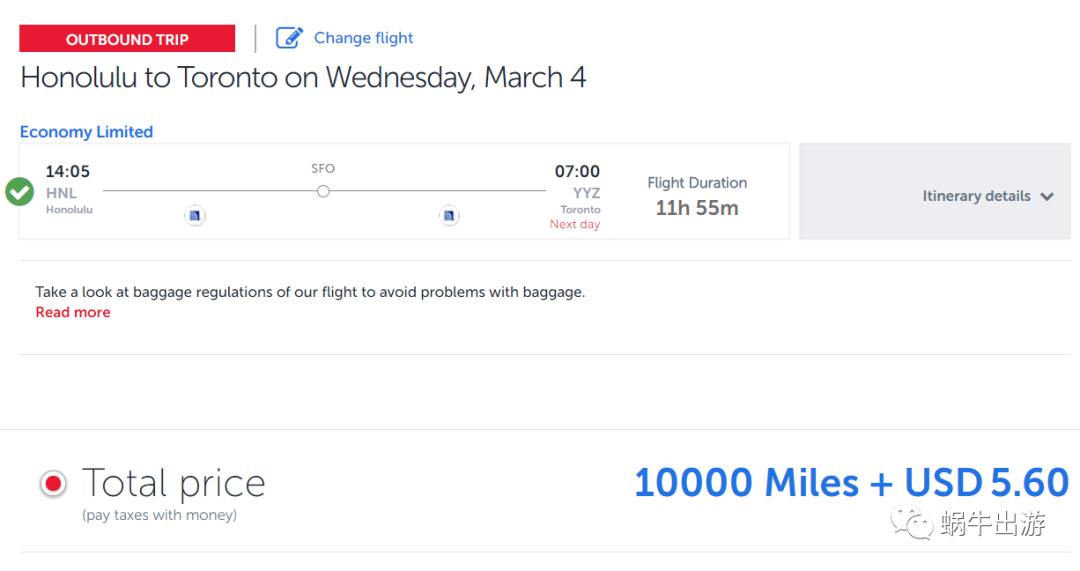Click the 07:00 arrival time
Viewport: 1080px width, 571px height.
click(577, 172)
